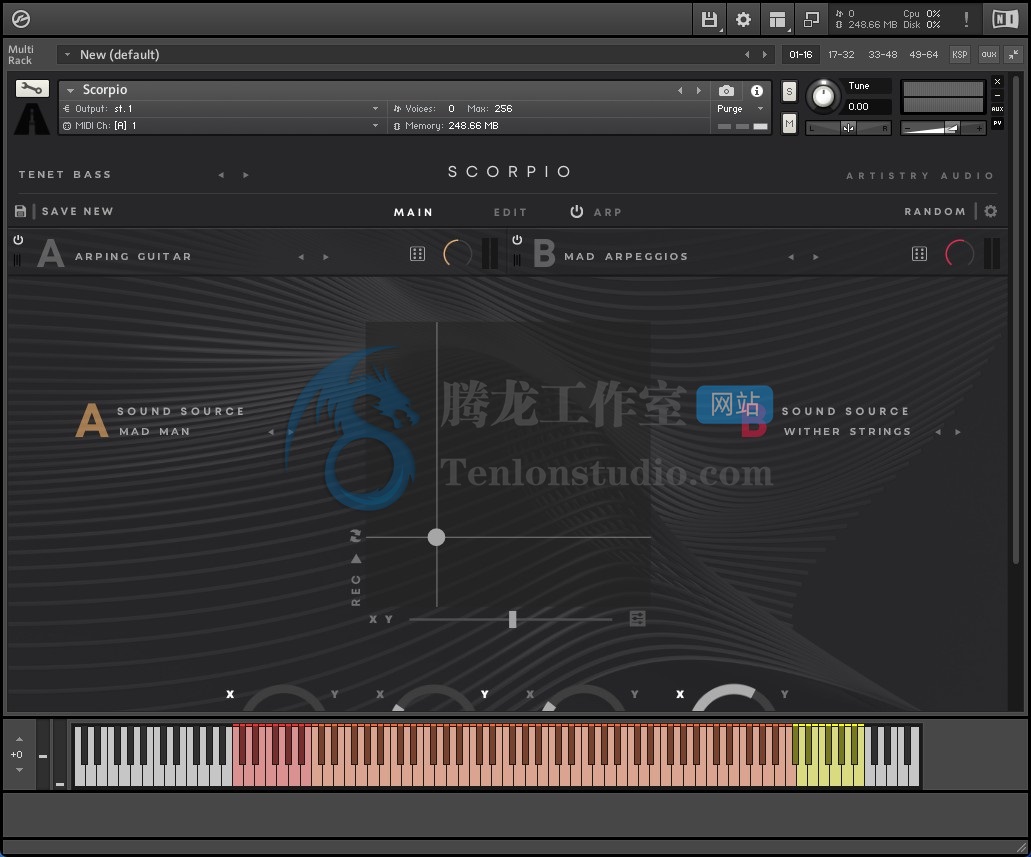Select next Arping Guitar preset
The width and height of the screenshot is (1031, 857).
[326, 257]
